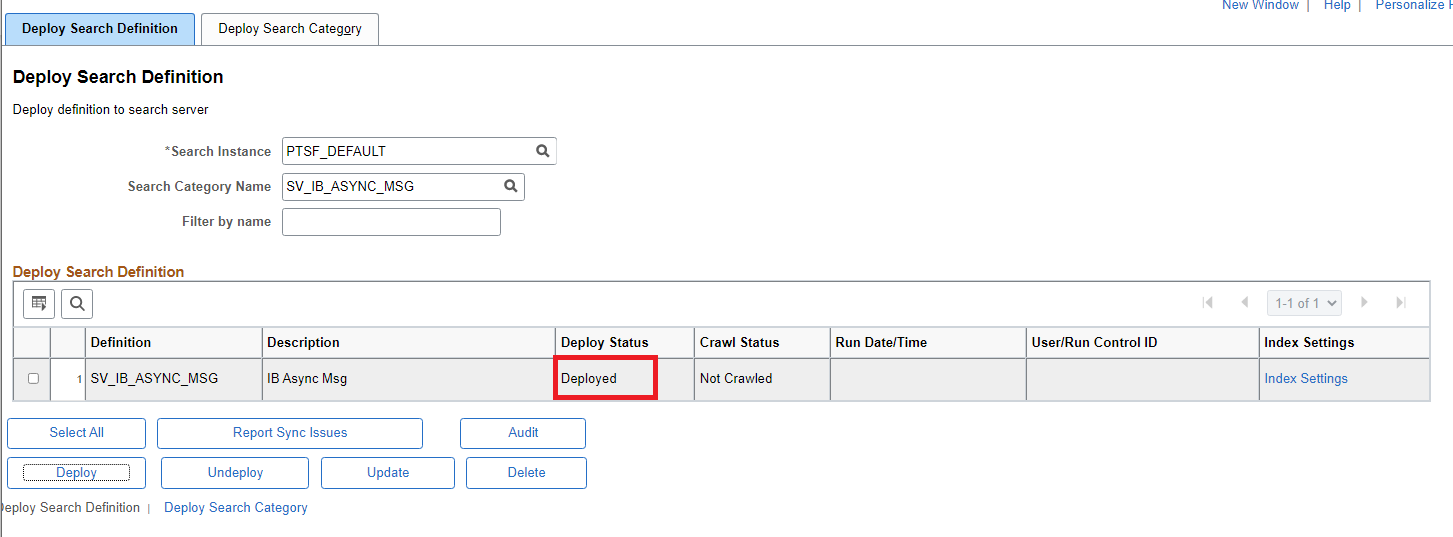Click the Audit button
This screenshot has height=537, width=1453.
point(523,433)
